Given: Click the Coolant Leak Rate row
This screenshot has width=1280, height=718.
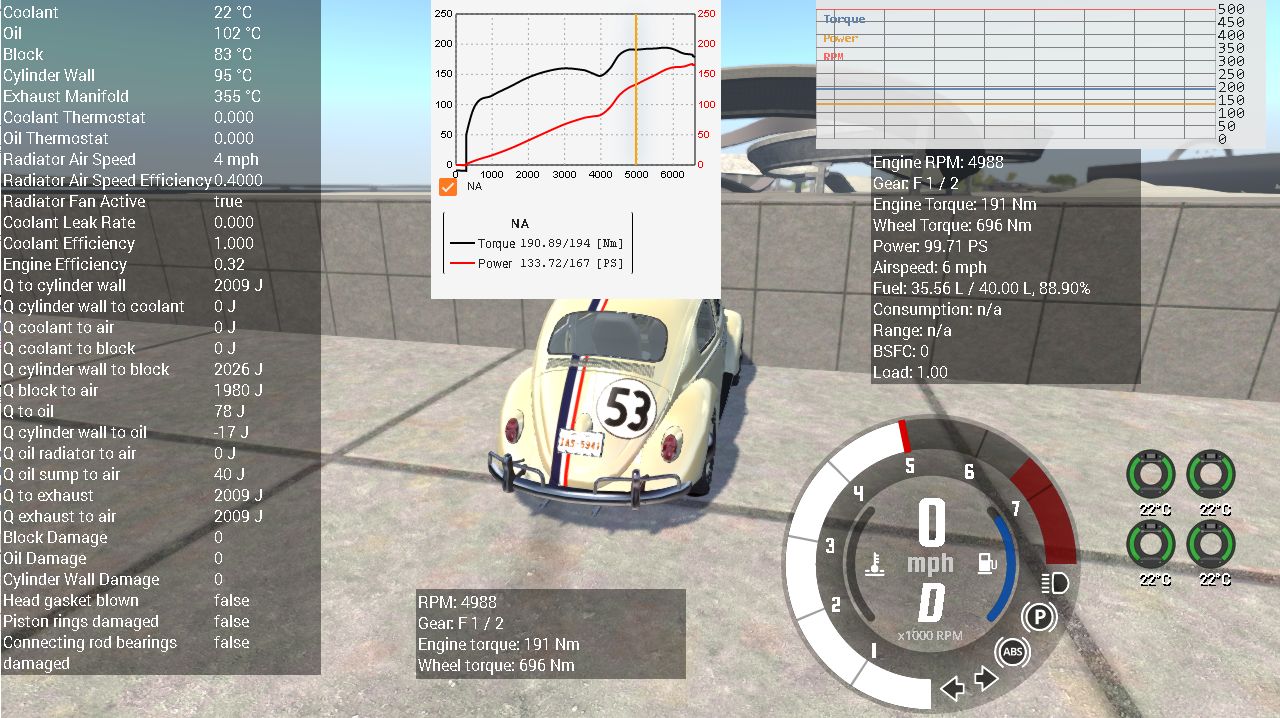Looking at the screenshot, I should [x=160, y=222].
